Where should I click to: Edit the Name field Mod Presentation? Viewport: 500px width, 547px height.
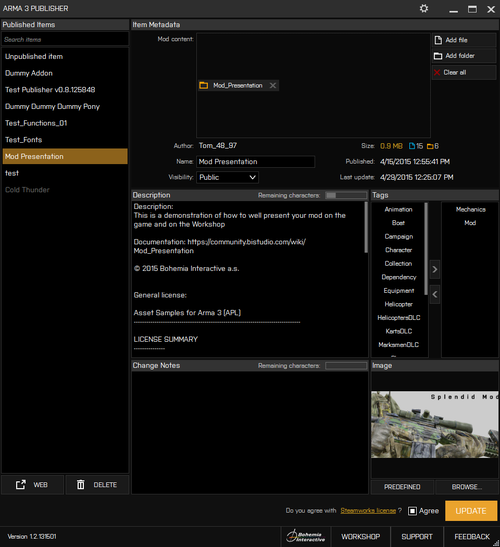[x=256, y=162]
